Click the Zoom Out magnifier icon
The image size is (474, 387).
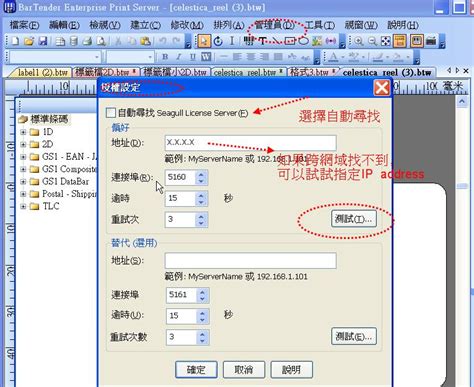click(x=372, y=41)
